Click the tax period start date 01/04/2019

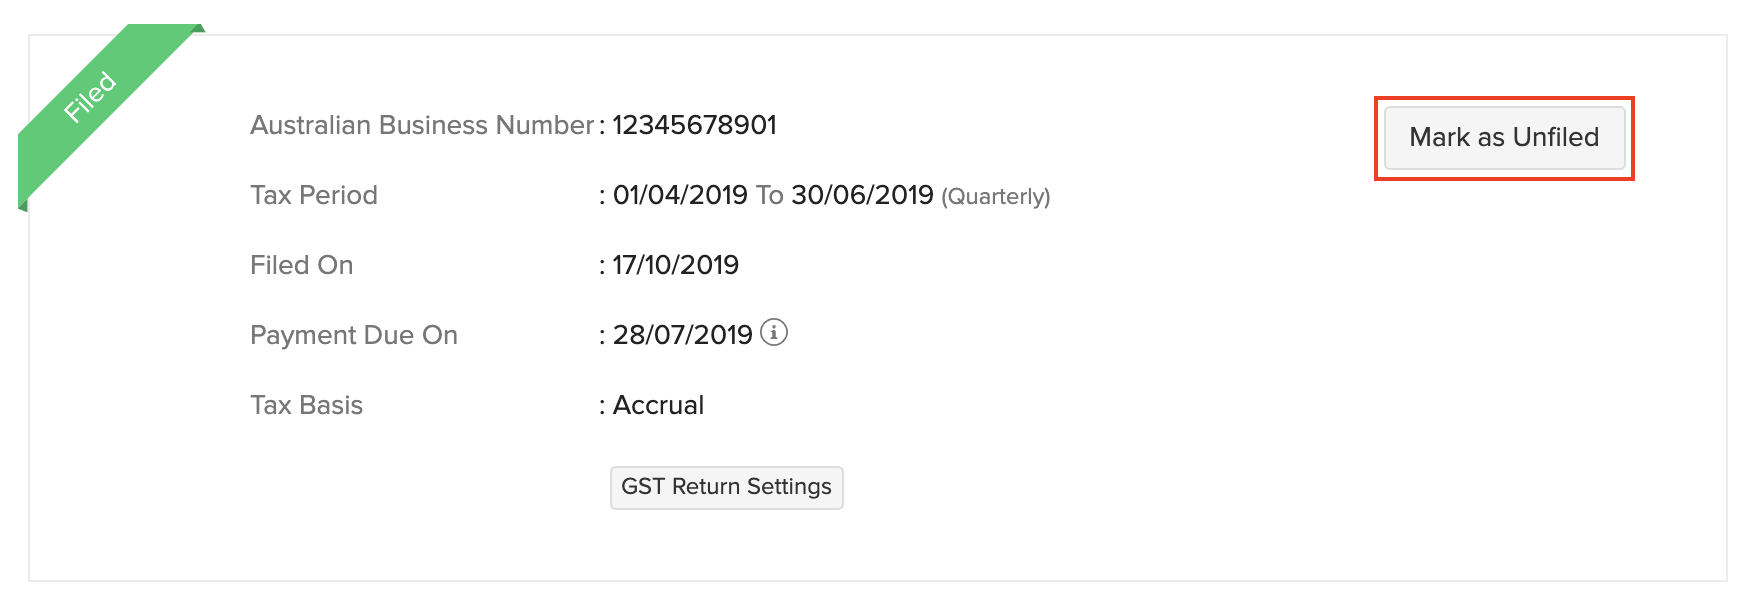tap(680, 195)
